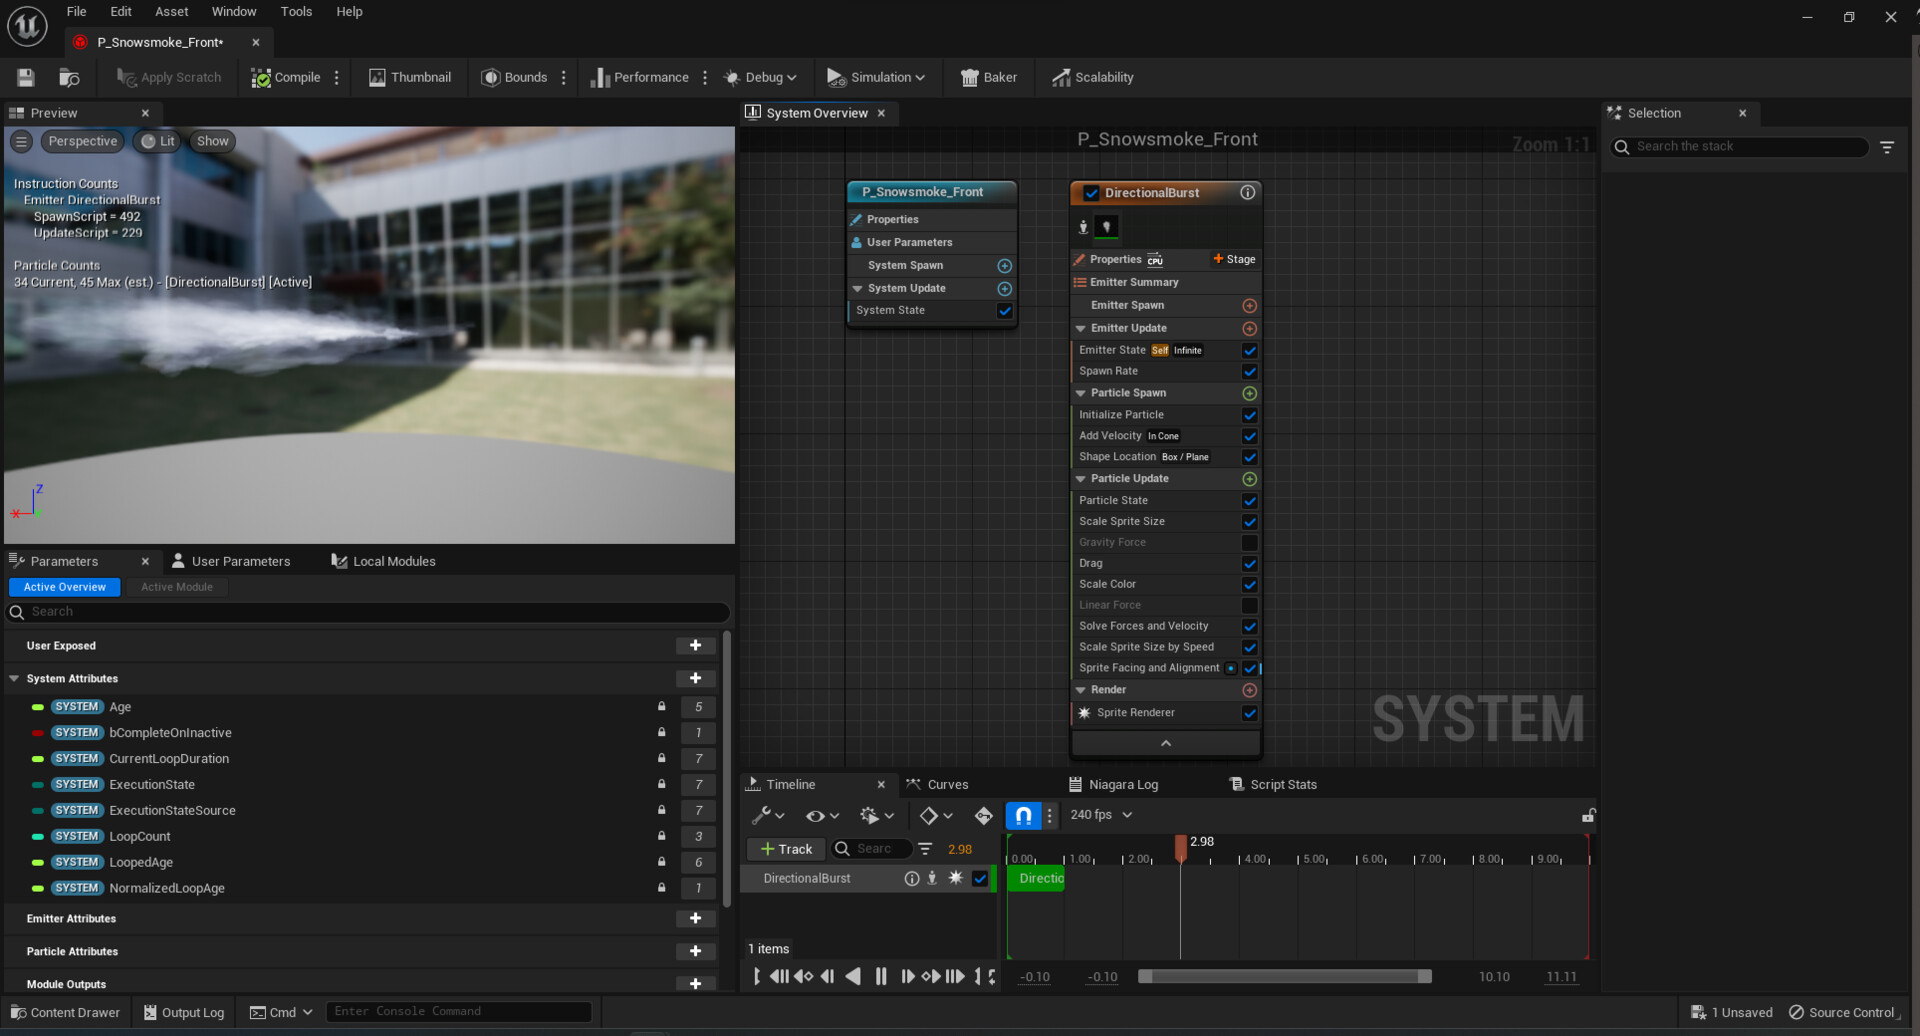Image resolution: width=1920 pixels, height=1036 pixels.
Task: Uncheck the Spawn Rate module
Action: click(1249, 372)
